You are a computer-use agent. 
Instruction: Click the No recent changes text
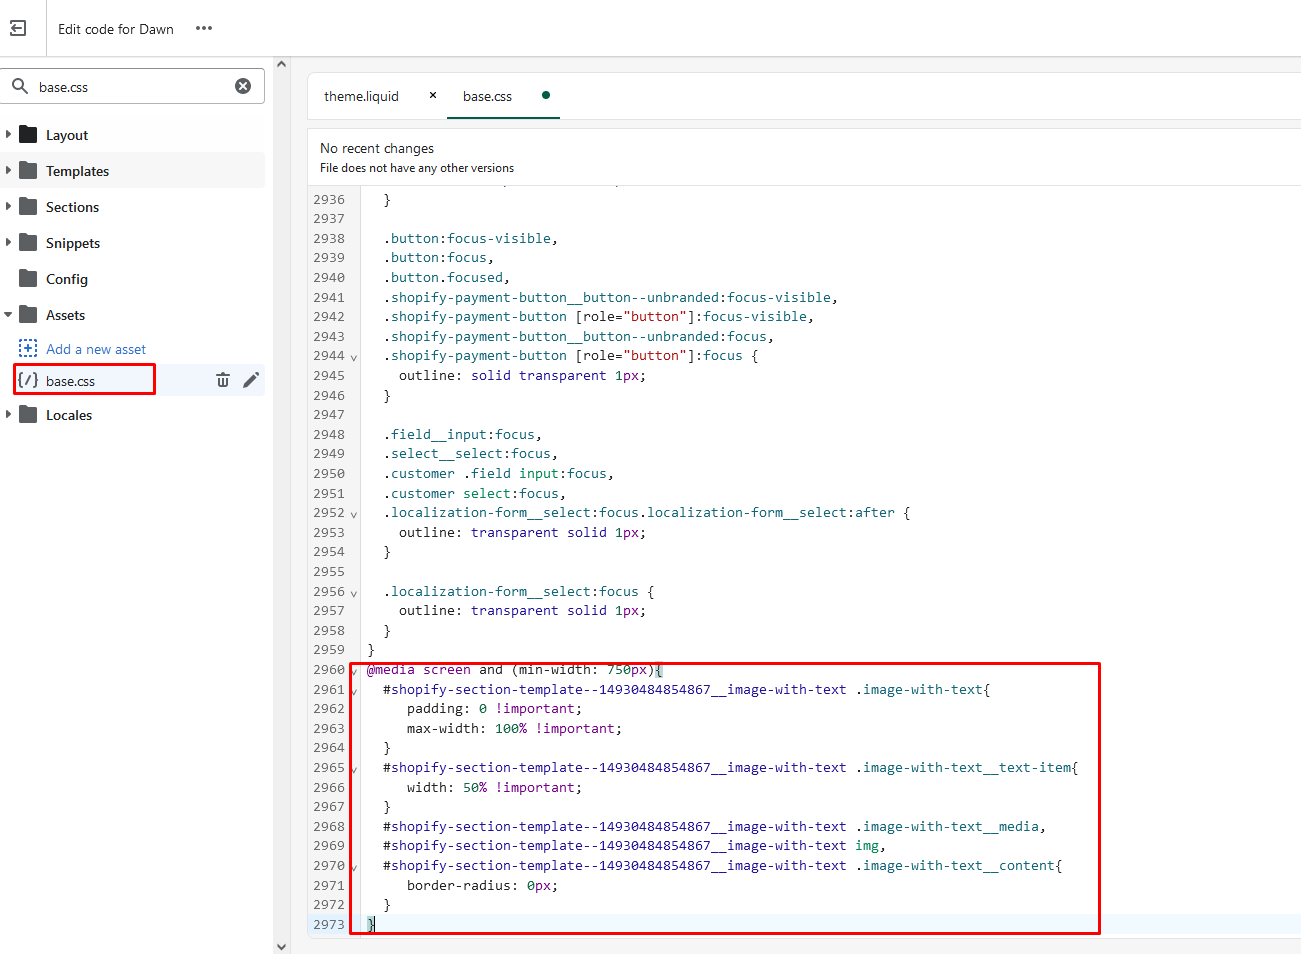tap(377, 148)
